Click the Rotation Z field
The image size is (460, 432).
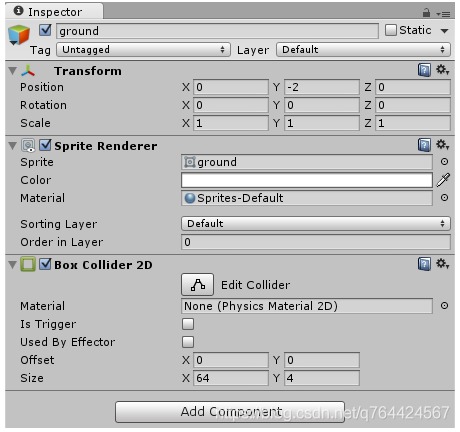[413, 105]
